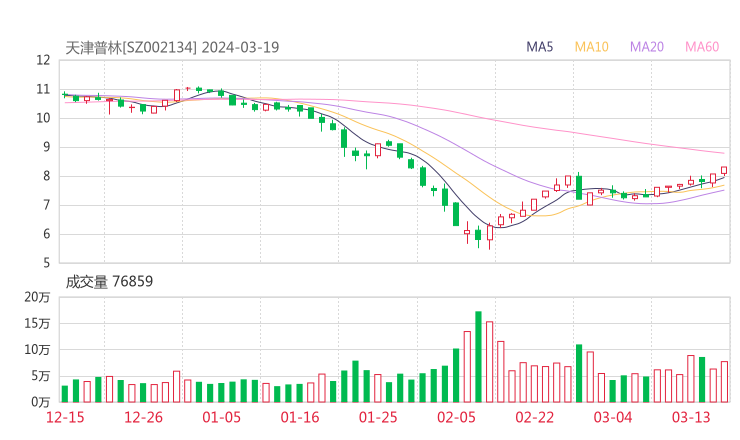Click the chart title 天津普林[SZ002134] 2024-03-19
The height and width of the screenshot is (440, 740).
[172, 47]
